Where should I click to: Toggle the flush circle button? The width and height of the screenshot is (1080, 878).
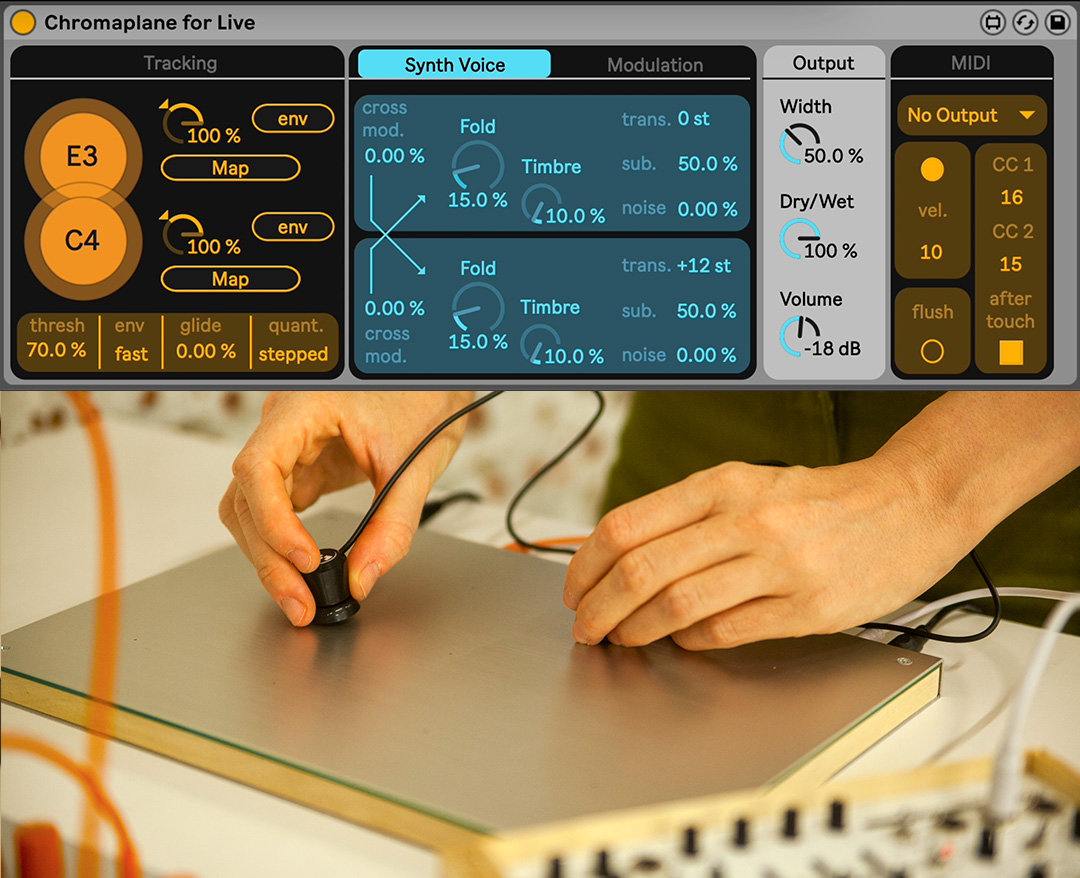[931, 351]
